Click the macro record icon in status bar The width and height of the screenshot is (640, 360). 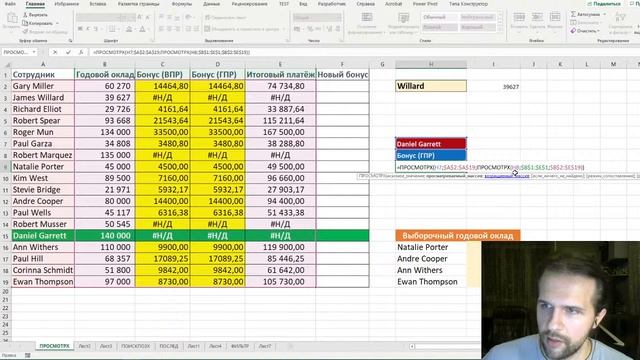tap(27, 356)
